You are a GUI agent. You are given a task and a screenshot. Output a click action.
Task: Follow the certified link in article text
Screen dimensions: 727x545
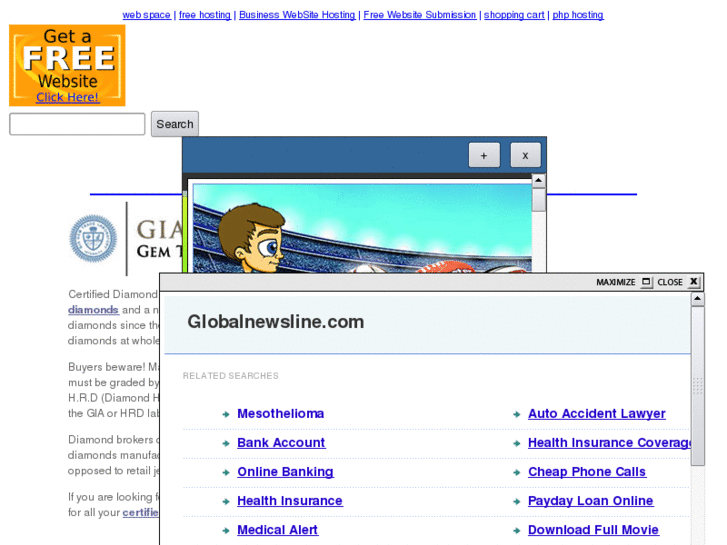(140, 513)
